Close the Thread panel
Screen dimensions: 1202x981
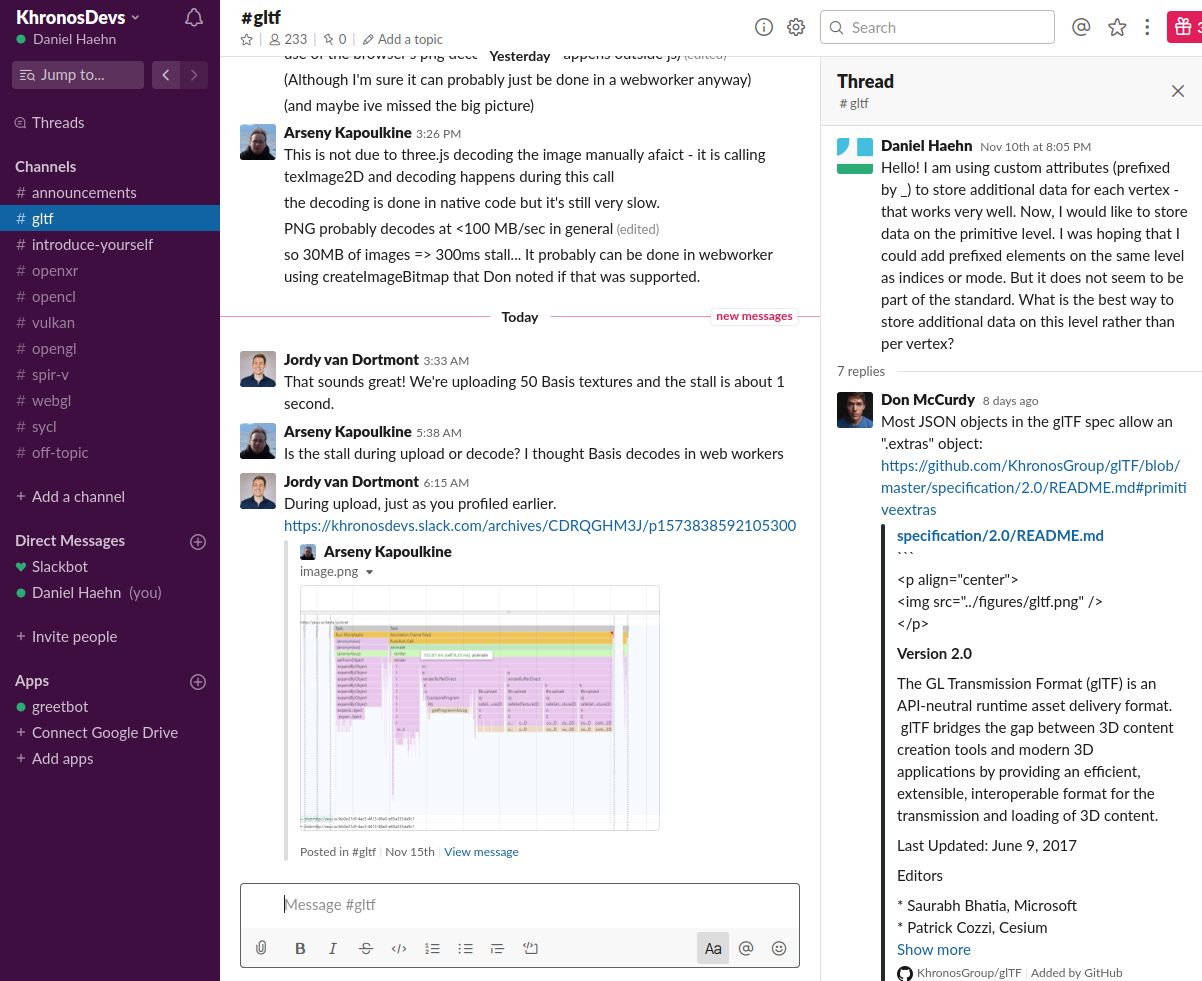(x=1178, y=91)
